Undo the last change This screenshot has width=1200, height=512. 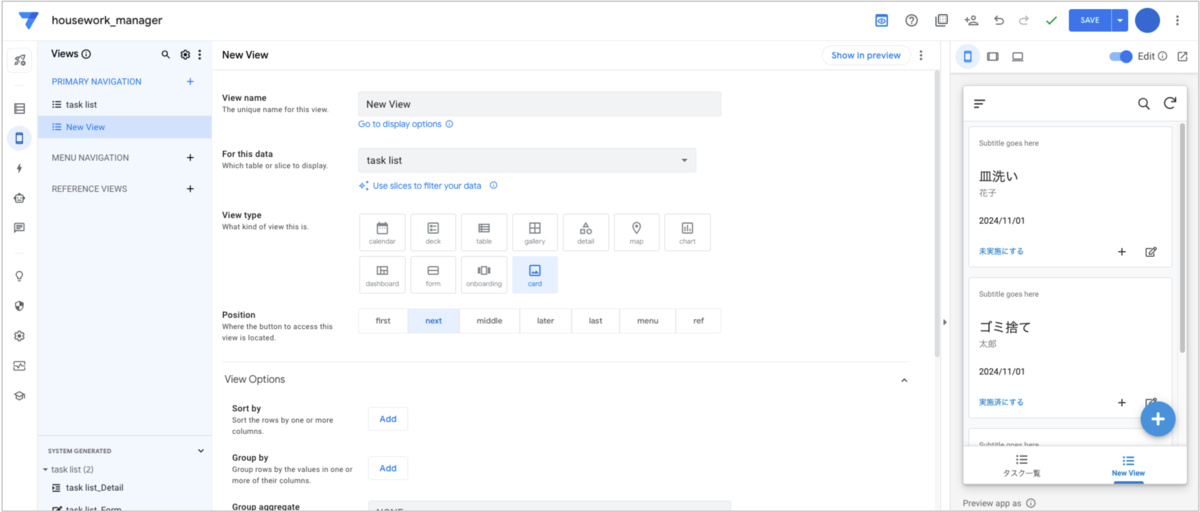coord(998,20)
